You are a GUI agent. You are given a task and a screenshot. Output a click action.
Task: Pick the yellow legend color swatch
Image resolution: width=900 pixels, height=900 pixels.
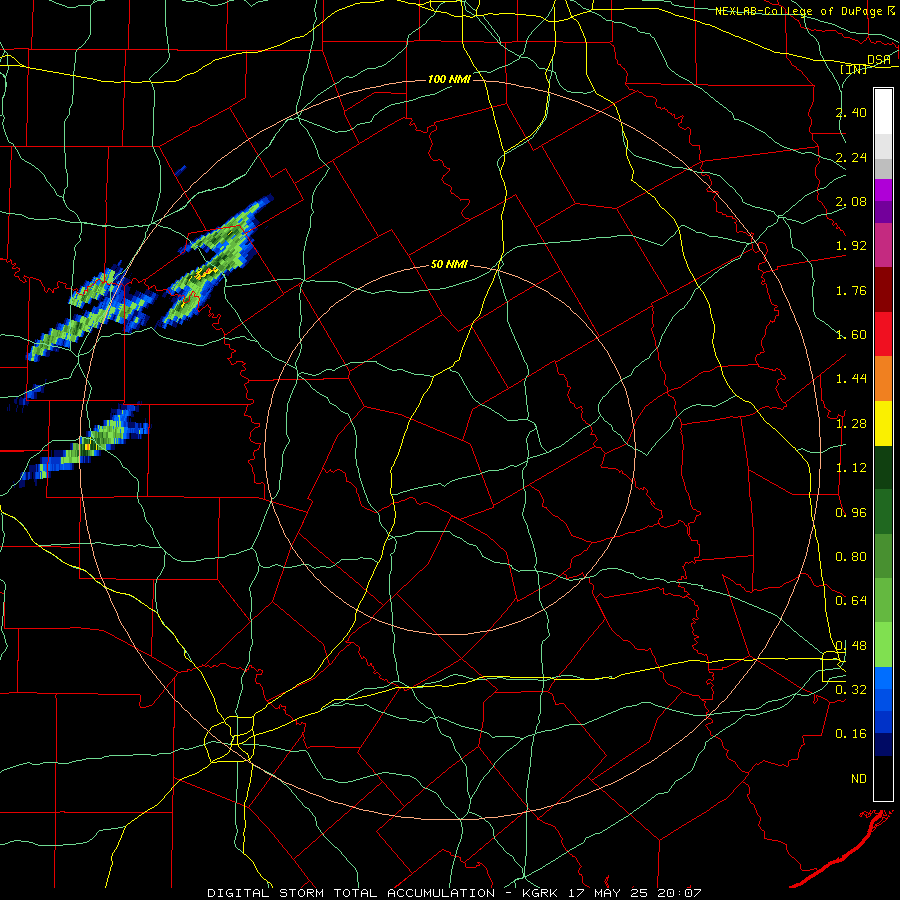pos(883,424)
